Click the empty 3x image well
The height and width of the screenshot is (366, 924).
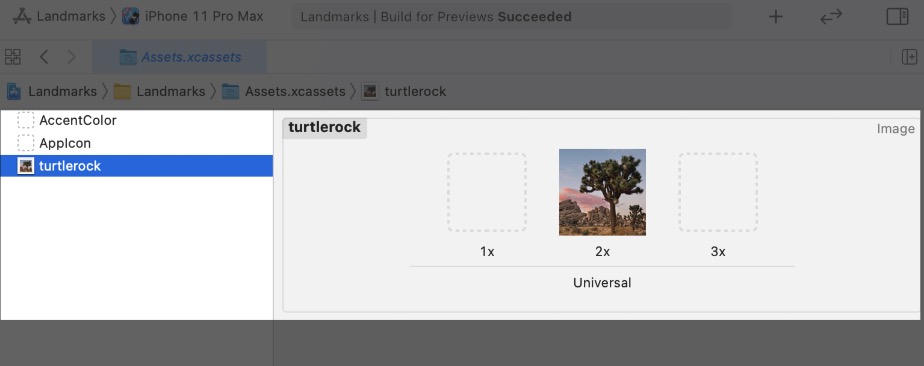point(718,192)
